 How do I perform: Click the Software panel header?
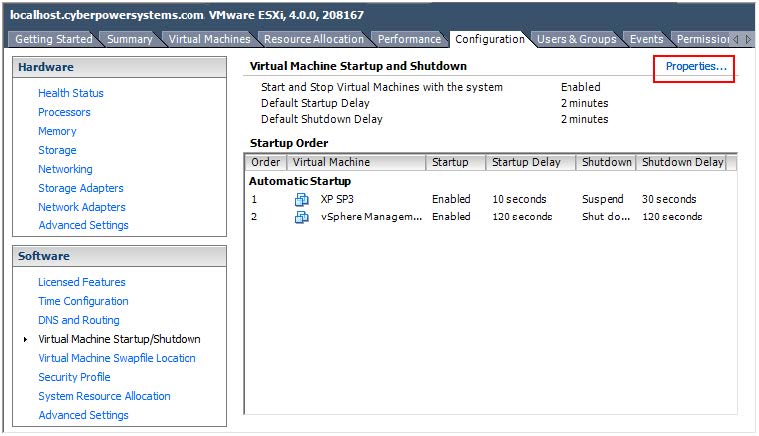[x=120, y=256]
